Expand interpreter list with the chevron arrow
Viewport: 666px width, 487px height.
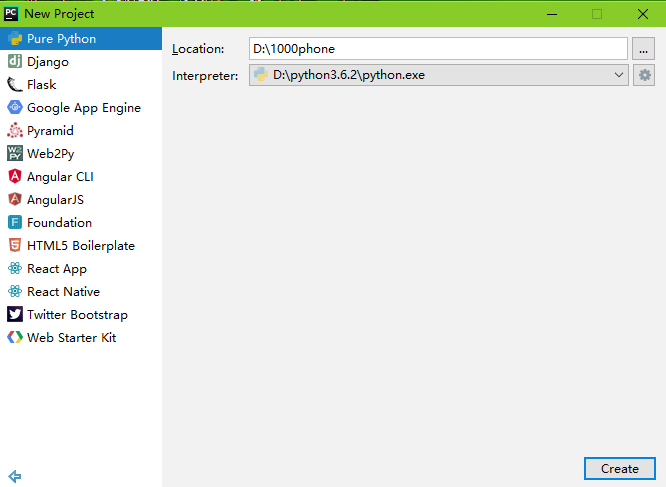click(619, 75)
